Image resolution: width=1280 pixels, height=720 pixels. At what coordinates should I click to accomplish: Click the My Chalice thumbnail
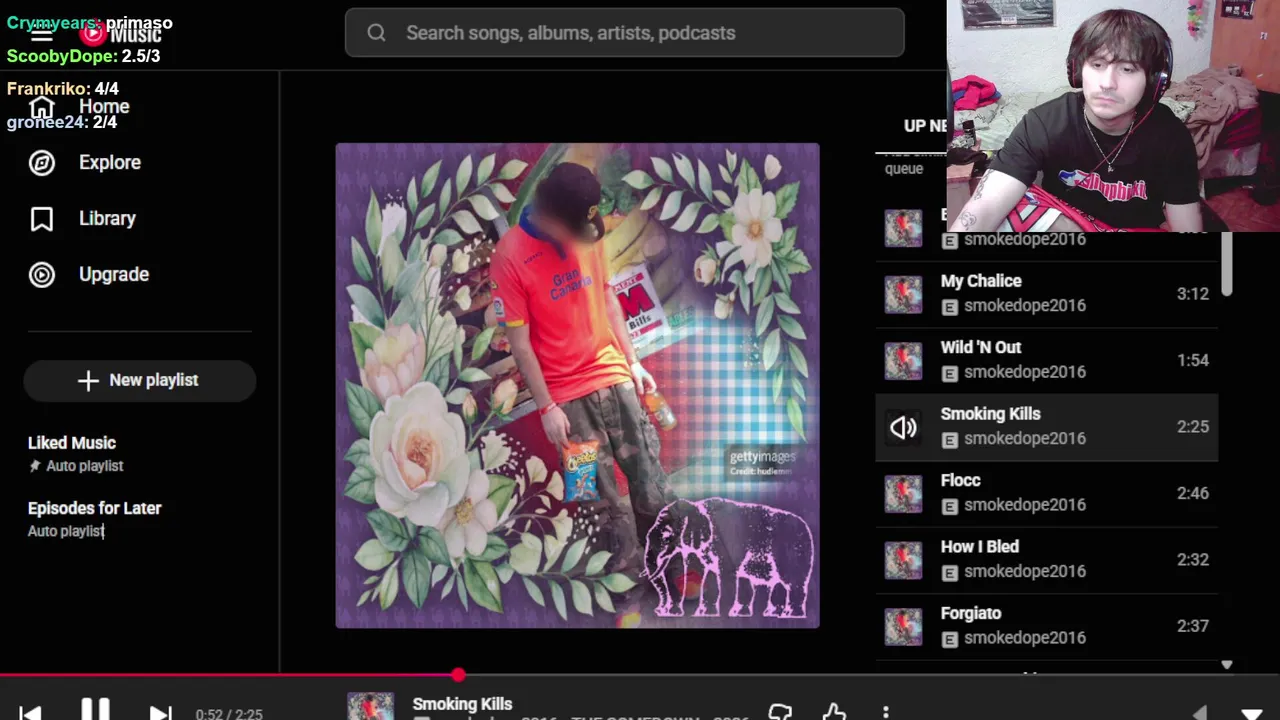pos(903,294)
